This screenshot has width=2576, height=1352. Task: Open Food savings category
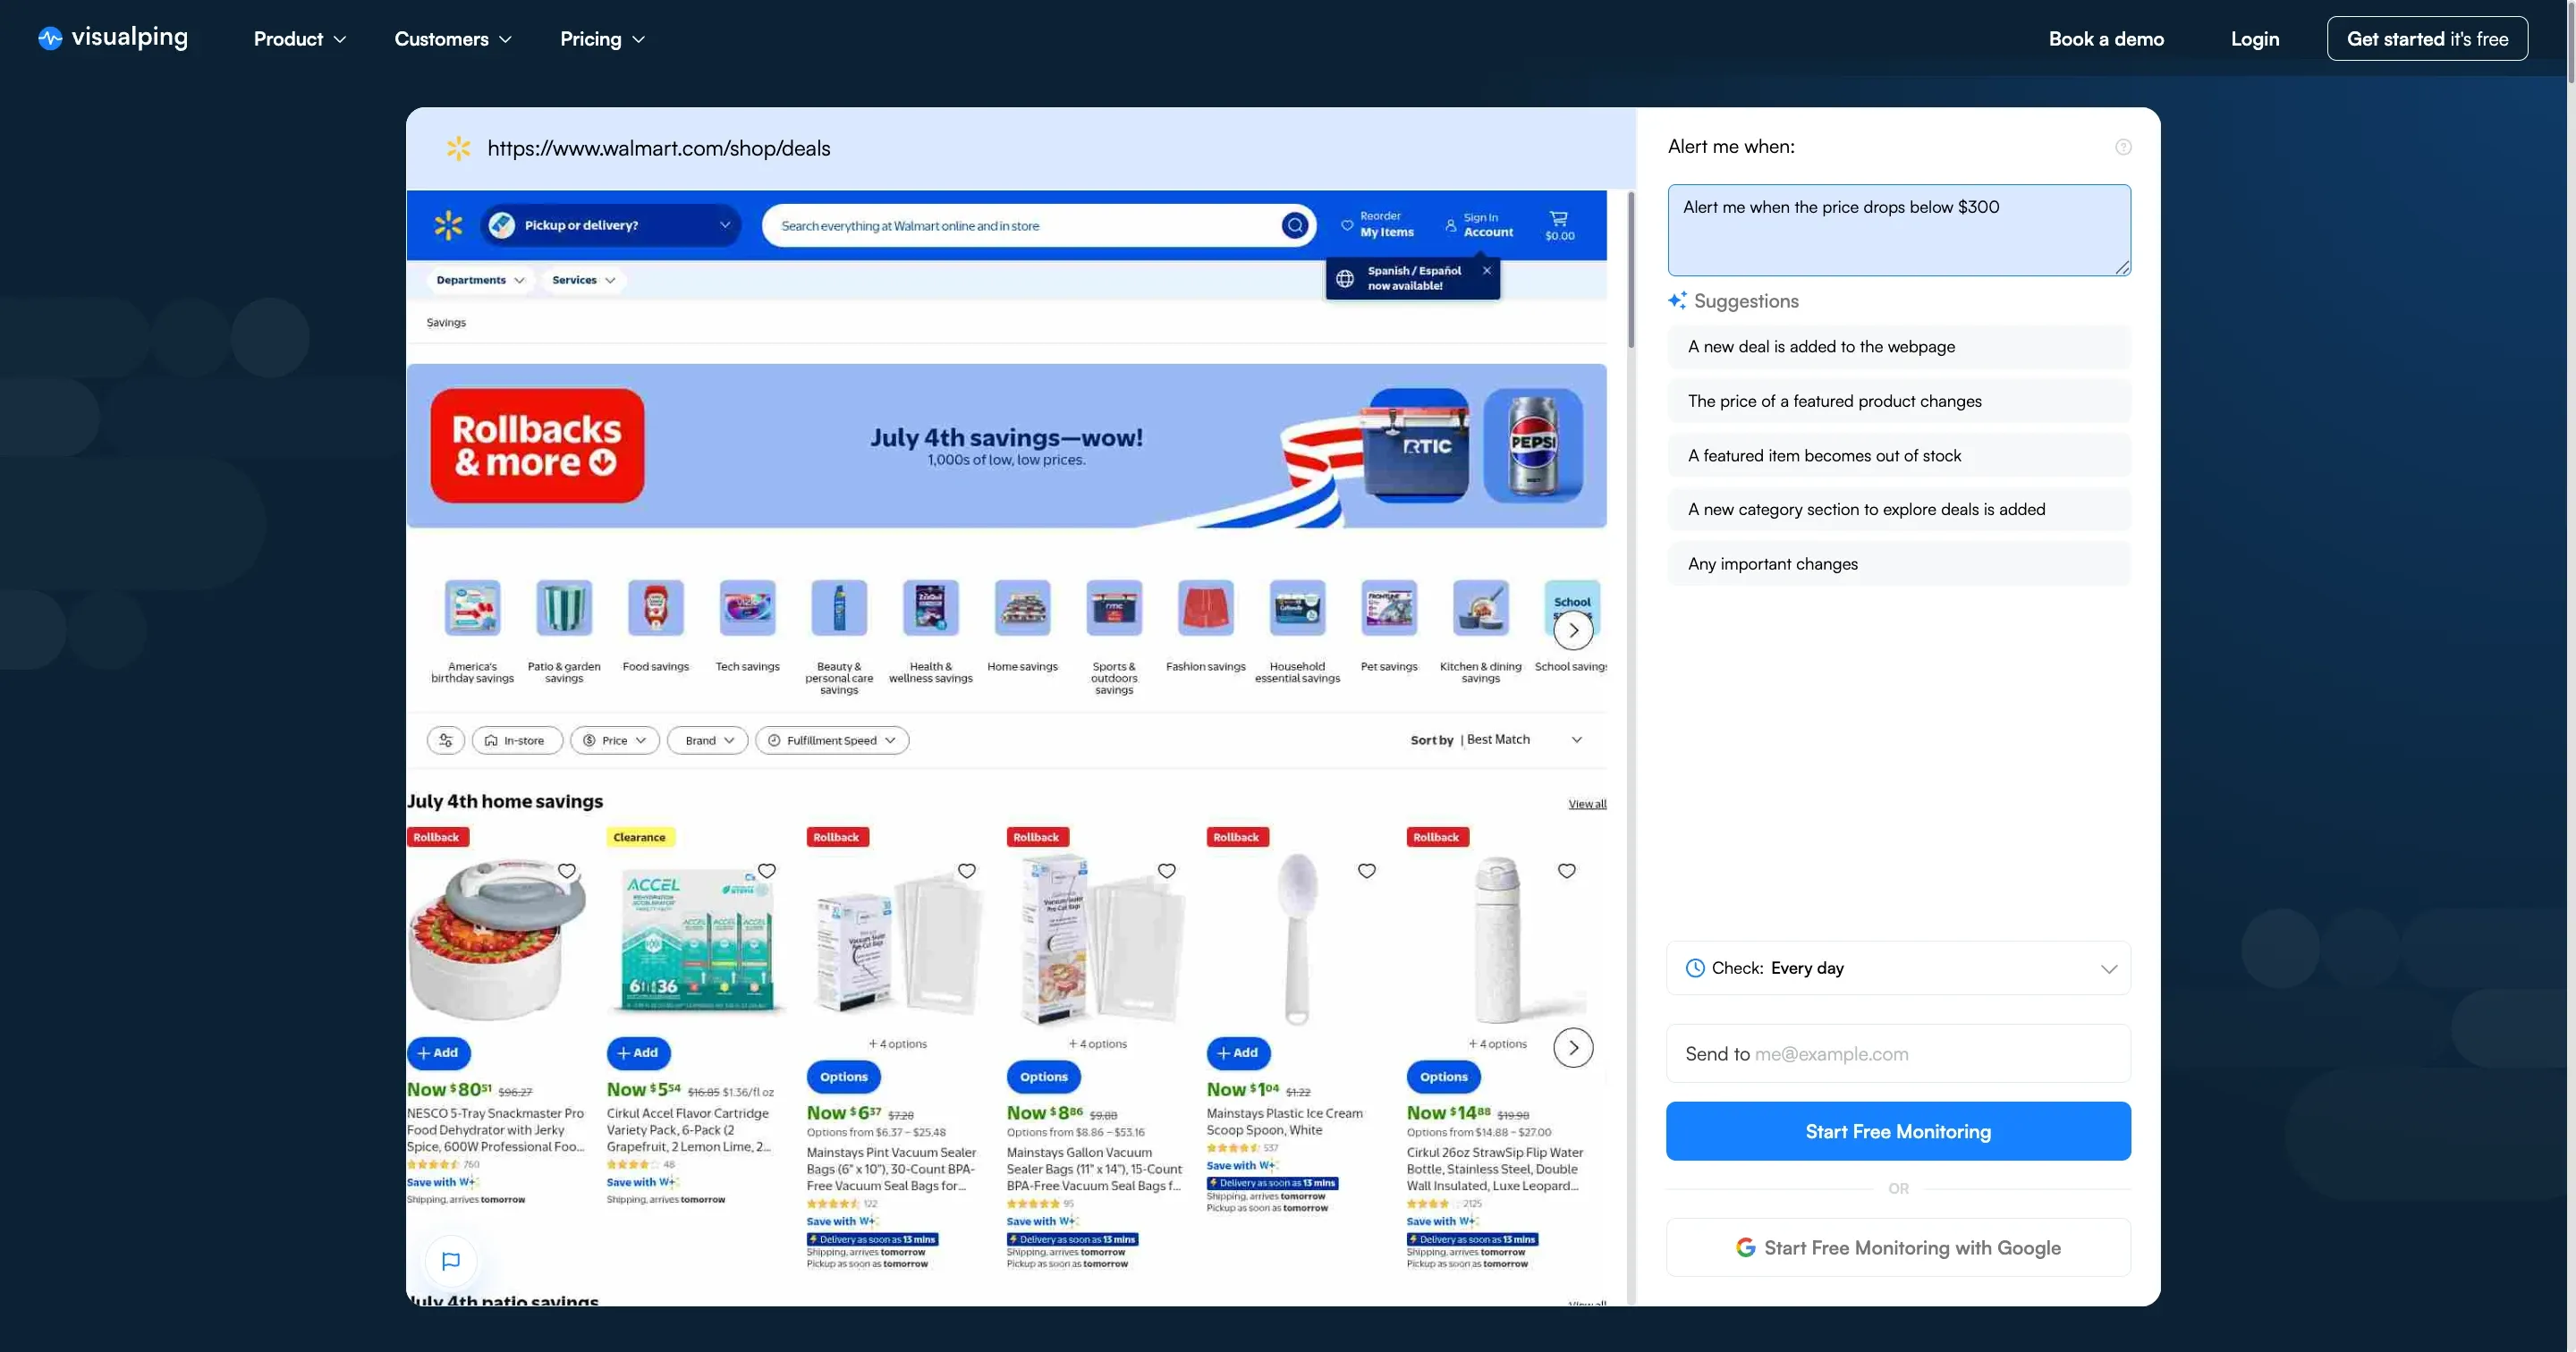click(656, 626)
